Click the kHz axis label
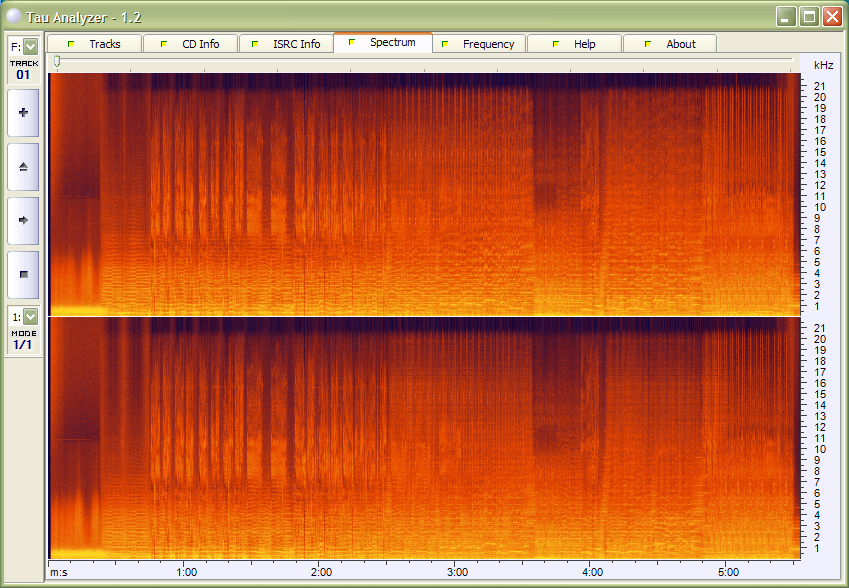 pos(824,65)
